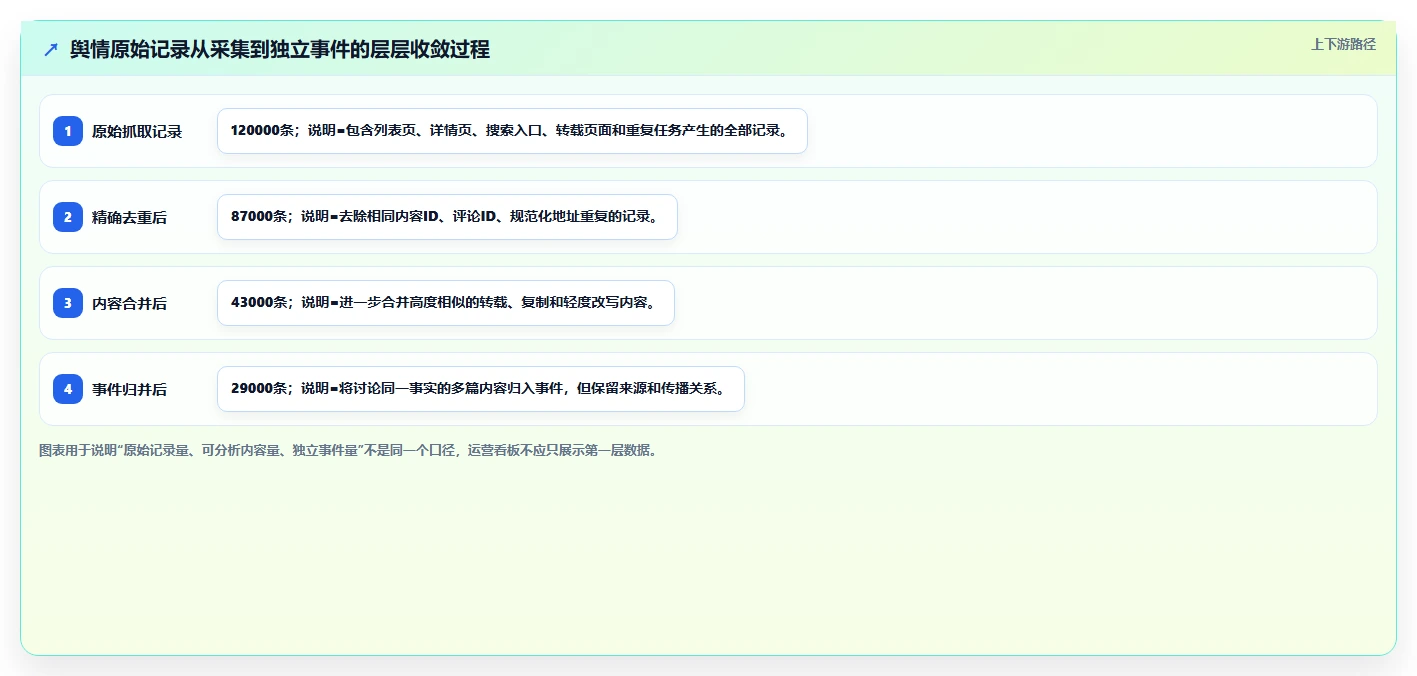Click the blue step number 4 badge
The width and height of the screenshot is (1417, 676).
(68, 389)
